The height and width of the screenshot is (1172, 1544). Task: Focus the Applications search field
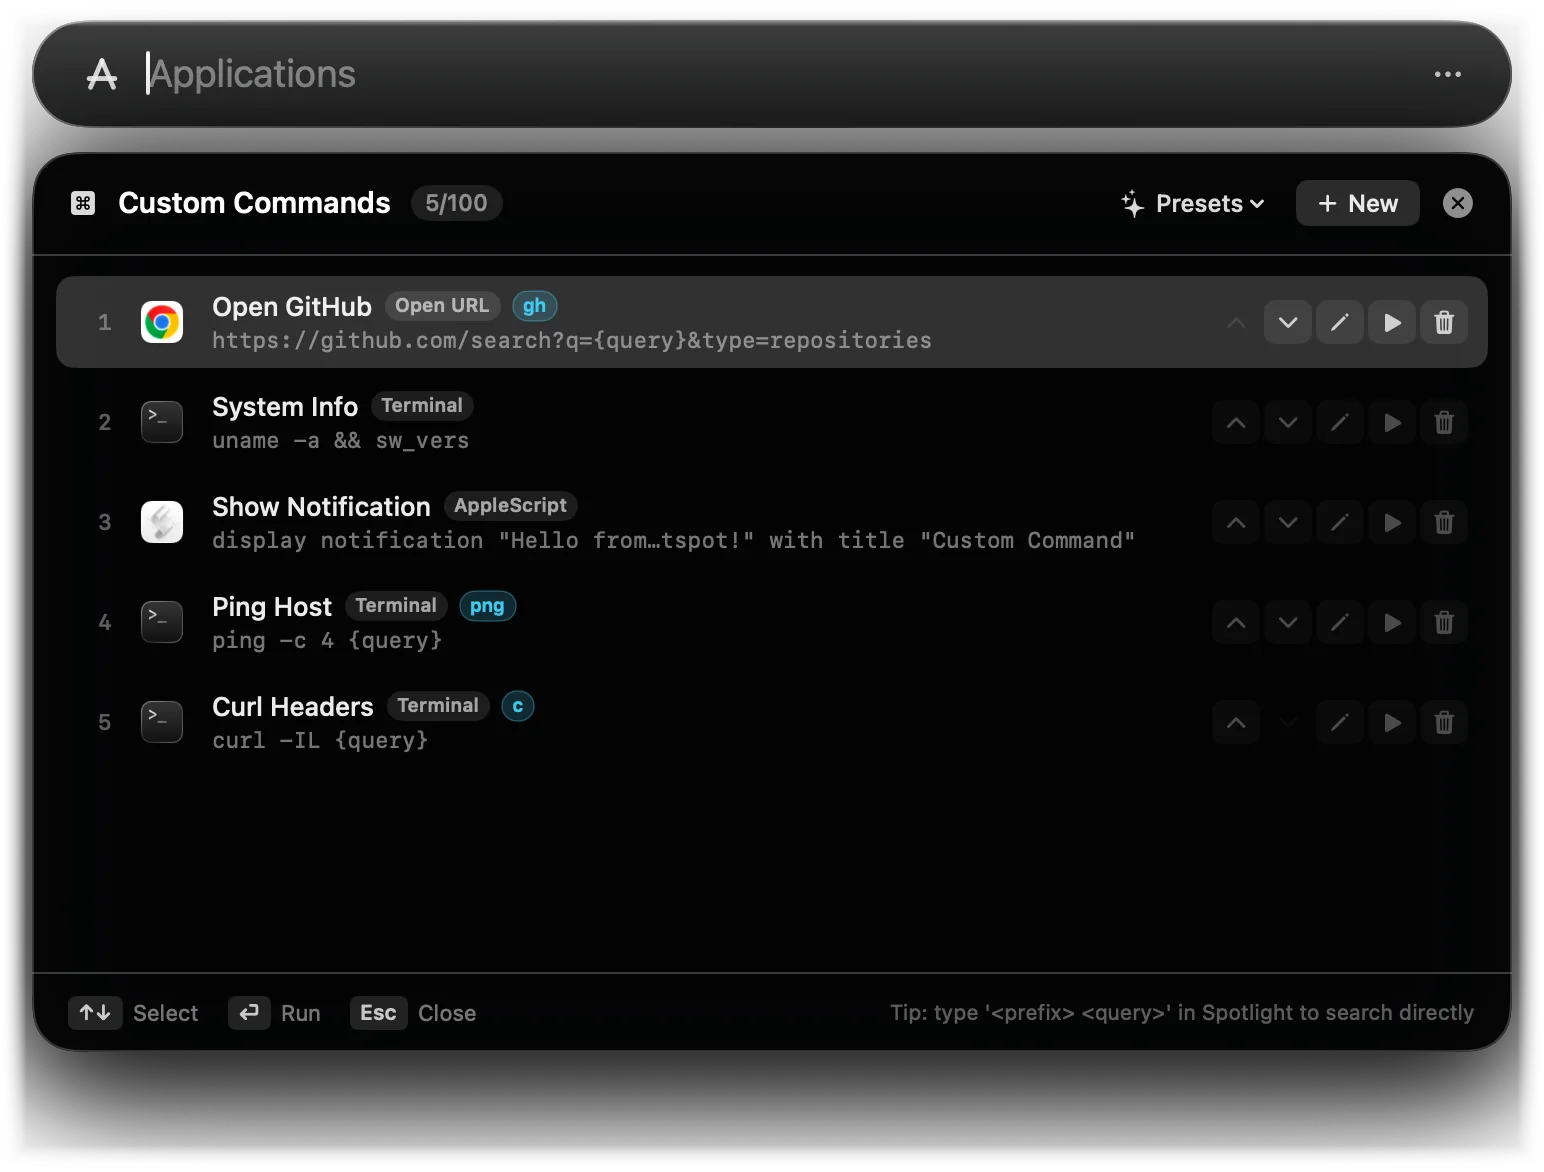click(770, 74)
